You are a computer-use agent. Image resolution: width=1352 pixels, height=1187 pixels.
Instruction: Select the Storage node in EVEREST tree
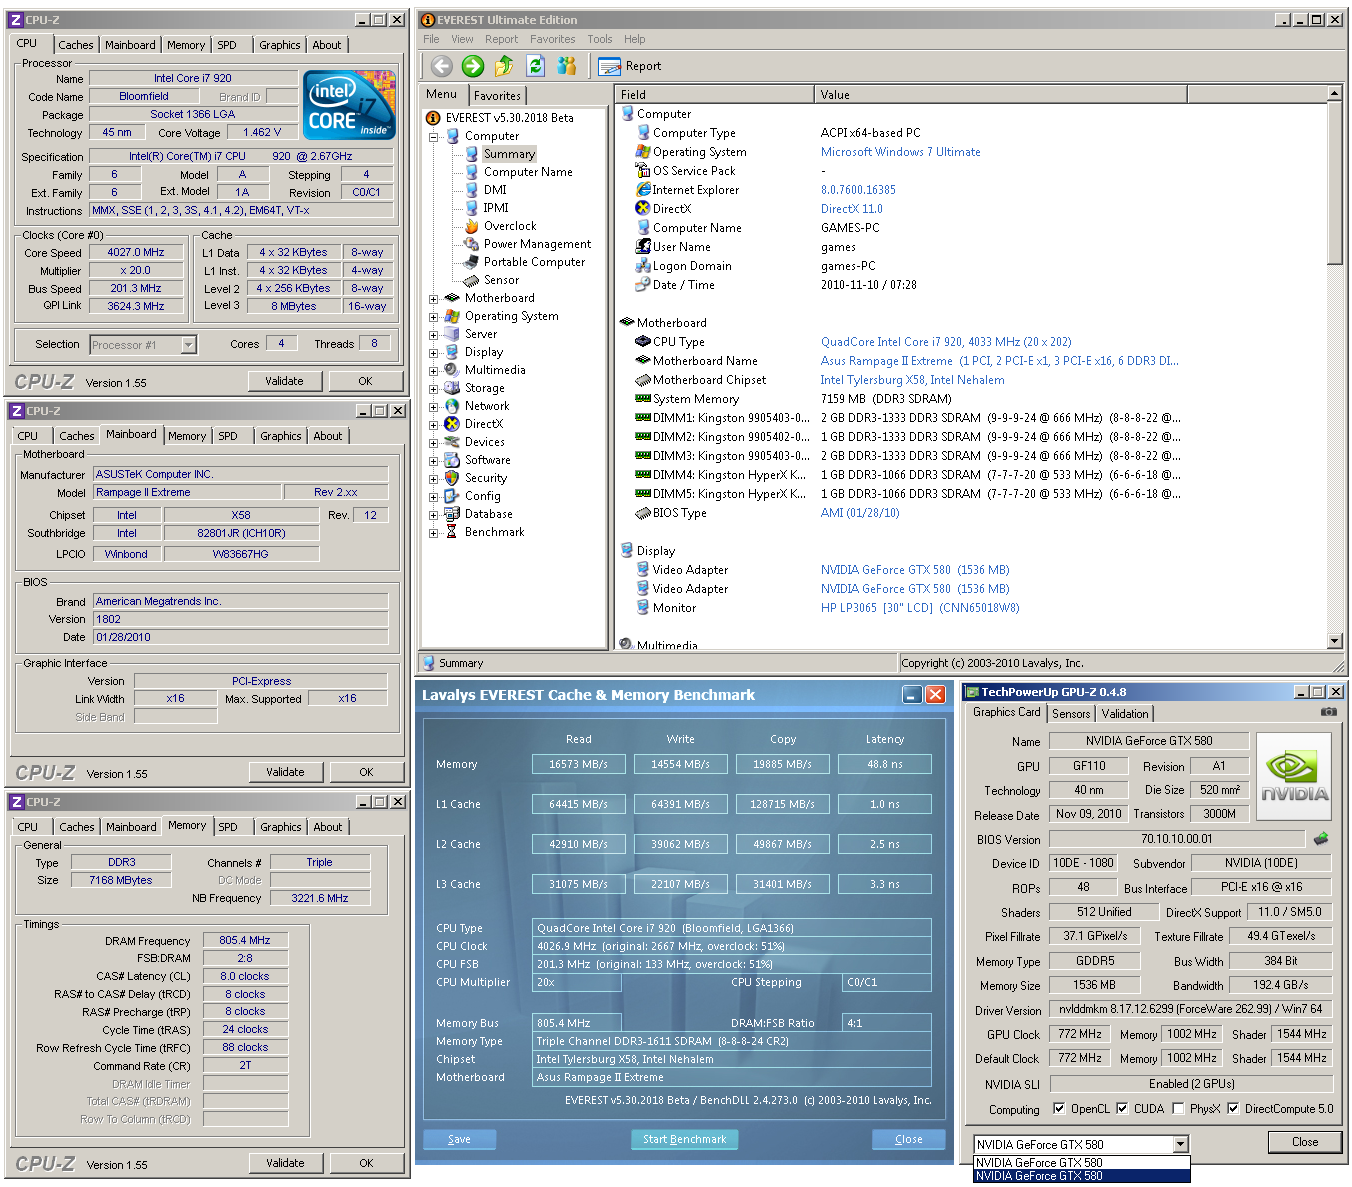[484, 388]
